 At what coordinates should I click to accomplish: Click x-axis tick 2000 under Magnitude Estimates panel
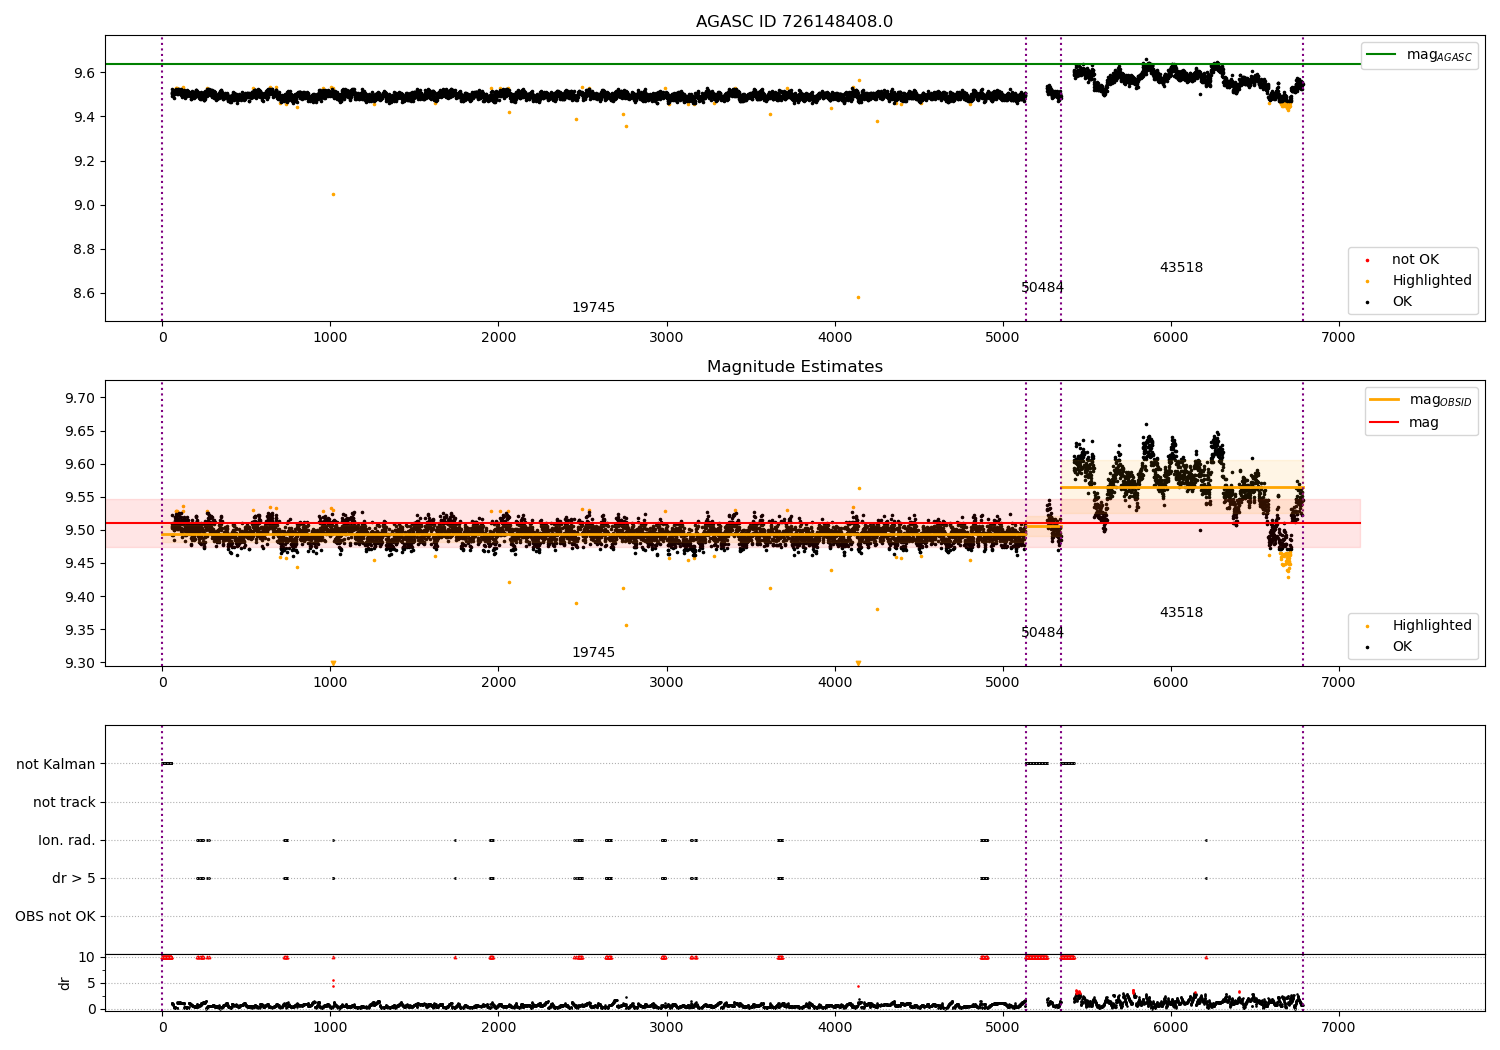pos(498,683)
